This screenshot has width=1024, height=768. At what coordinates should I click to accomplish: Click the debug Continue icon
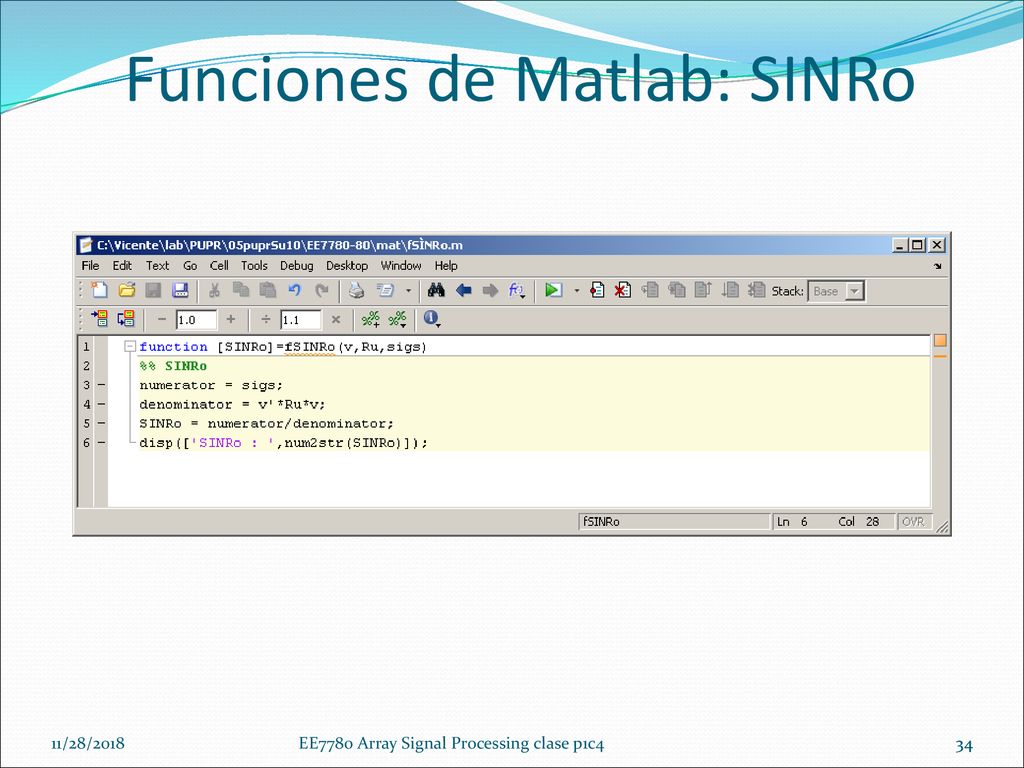pyautogui.click(x=730, y=290)
